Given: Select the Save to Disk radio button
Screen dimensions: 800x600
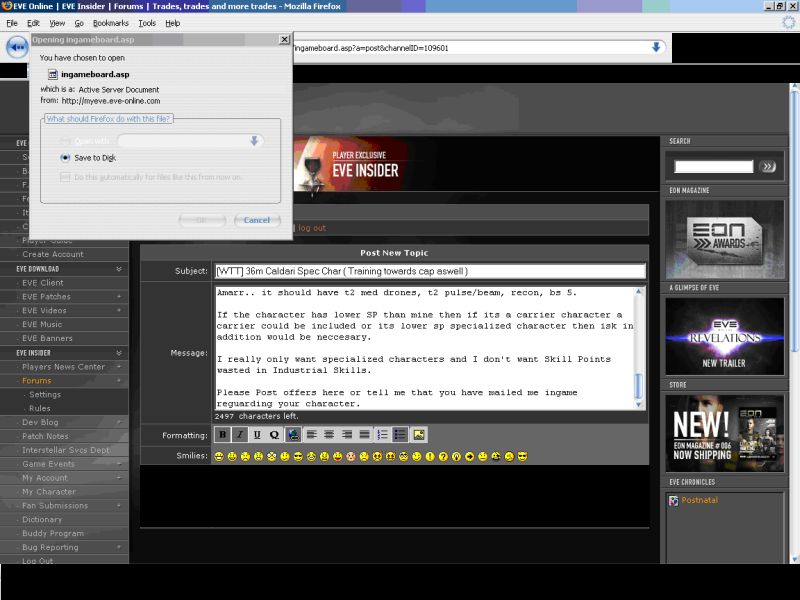Looking at the screenshot, I should coord(65,158).
